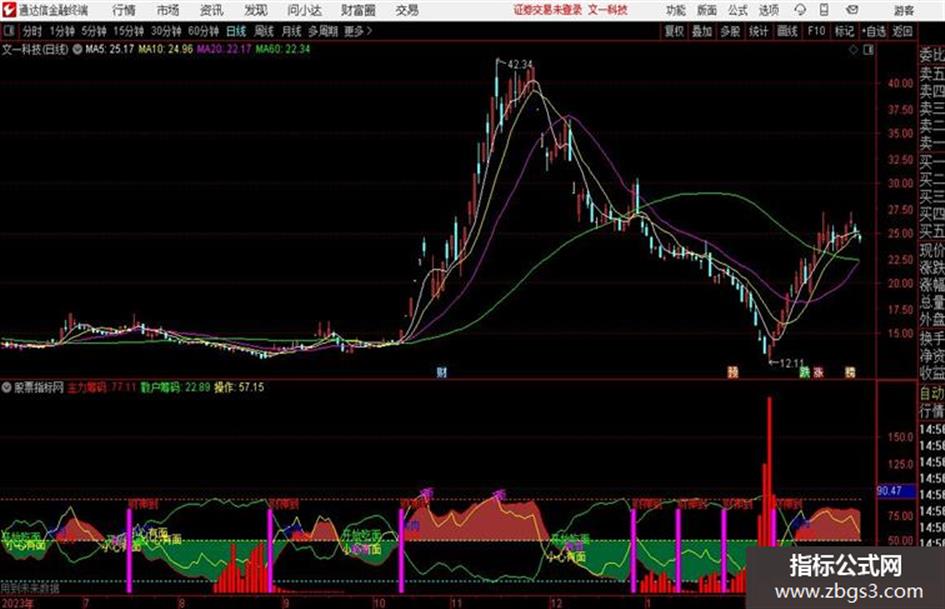The height and width of the screenshot is (609, 945).
Task: Switch to the 1分钟 period
Action: [62, 31]
